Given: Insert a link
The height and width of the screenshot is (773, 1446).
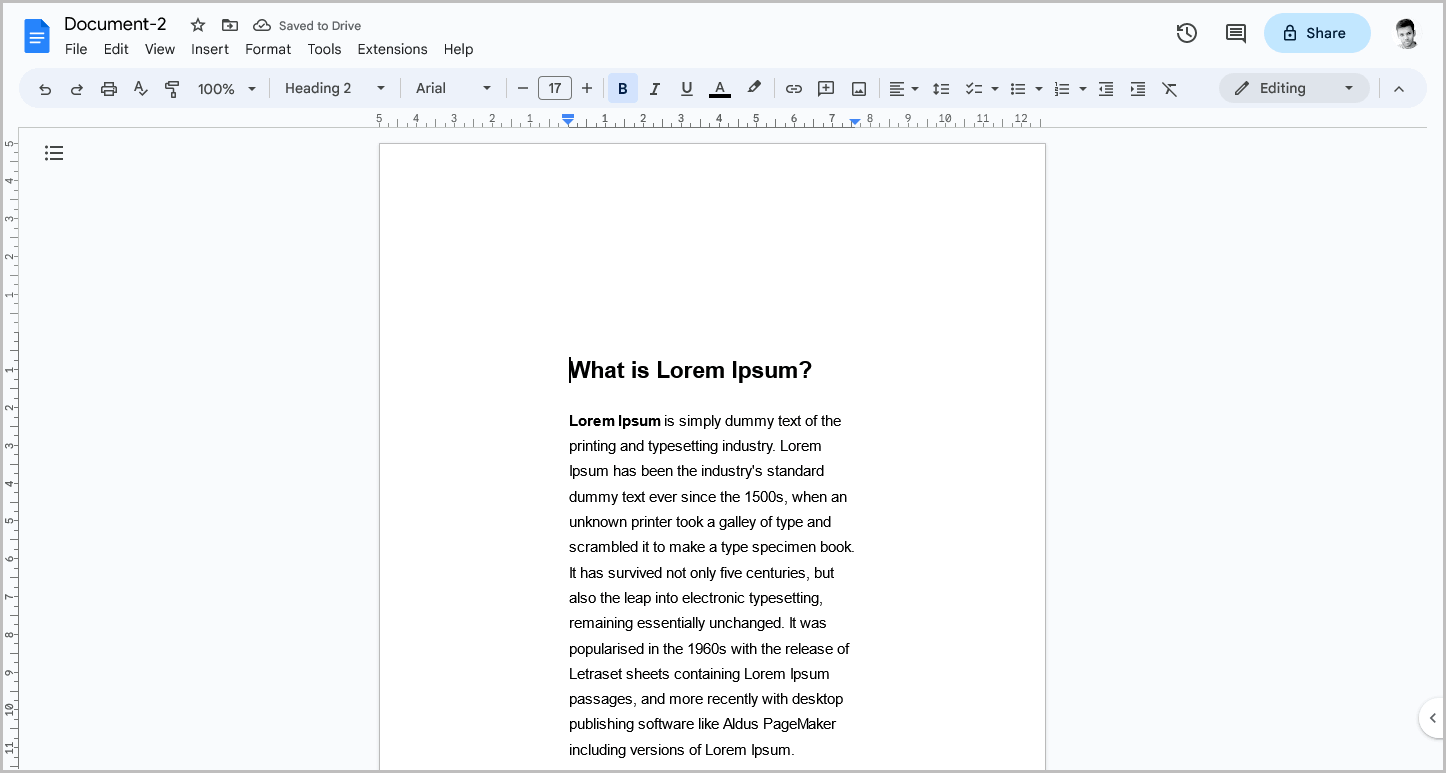Looking at the screenshot, I should 793,88.
